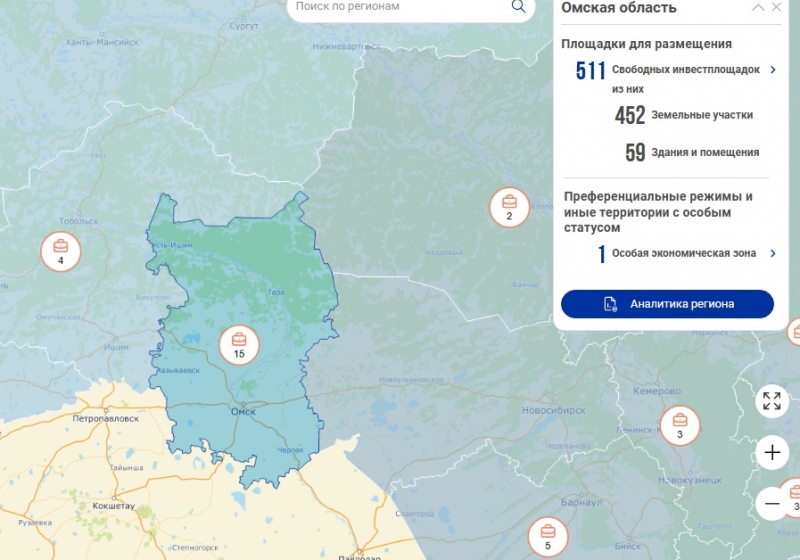Type in the 'Поиск по регионам' search field
Screen dimensions: 800x560
[400, 7]
